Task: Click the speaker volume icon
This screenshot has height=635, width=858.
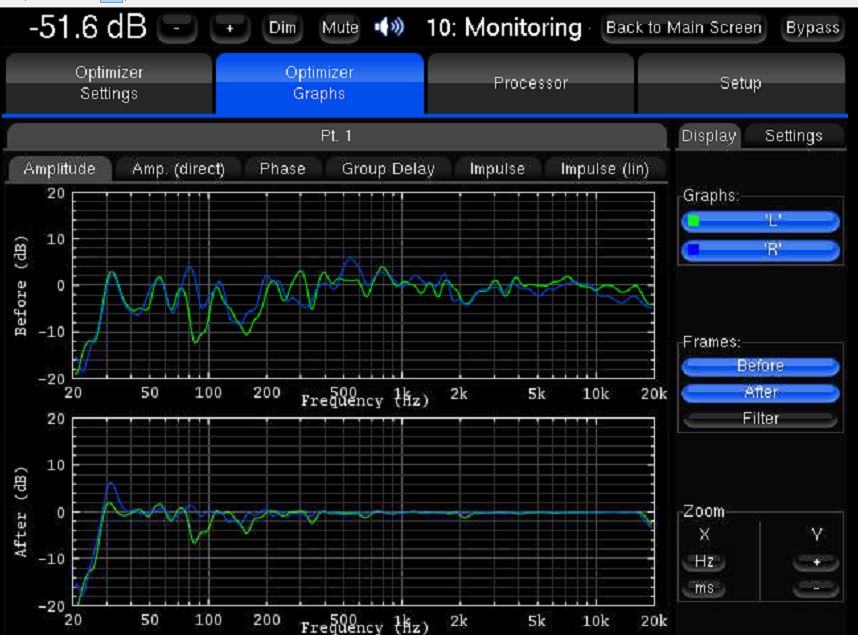Action: 389,28
